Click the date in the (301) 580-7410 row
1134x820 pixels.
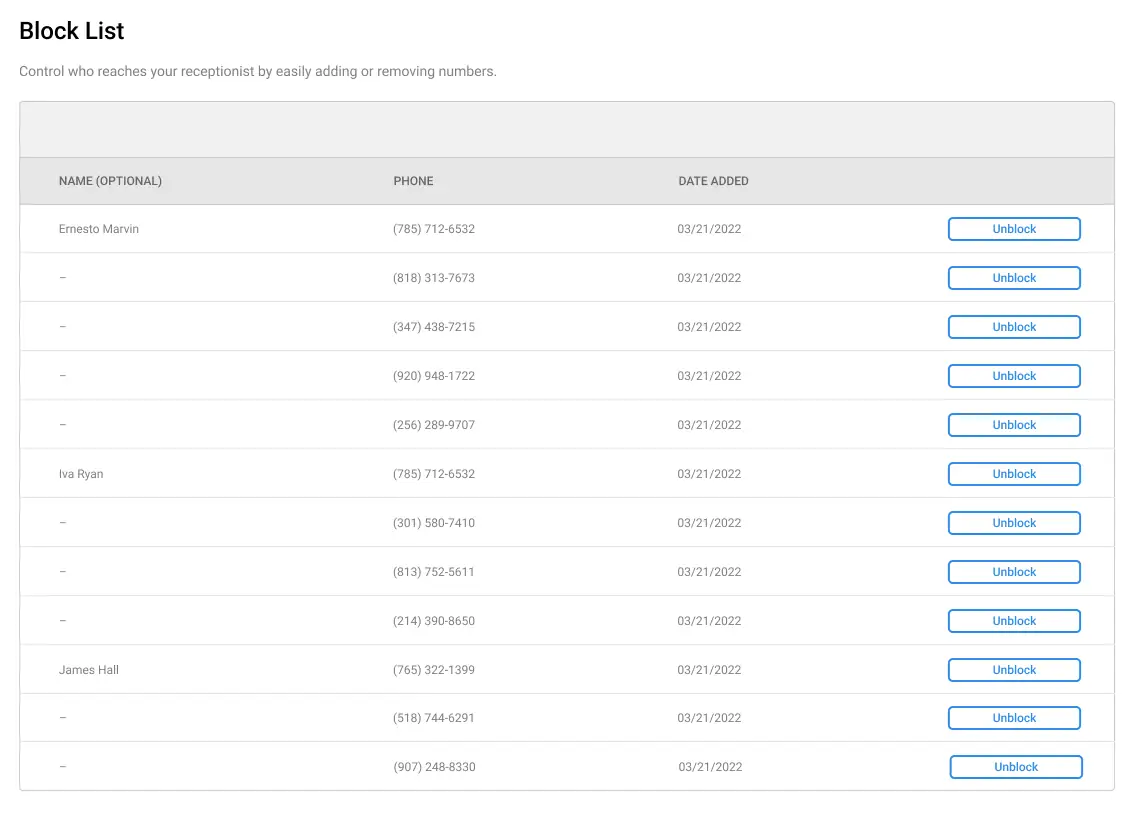pyautogui.click(x=709, y=524)
